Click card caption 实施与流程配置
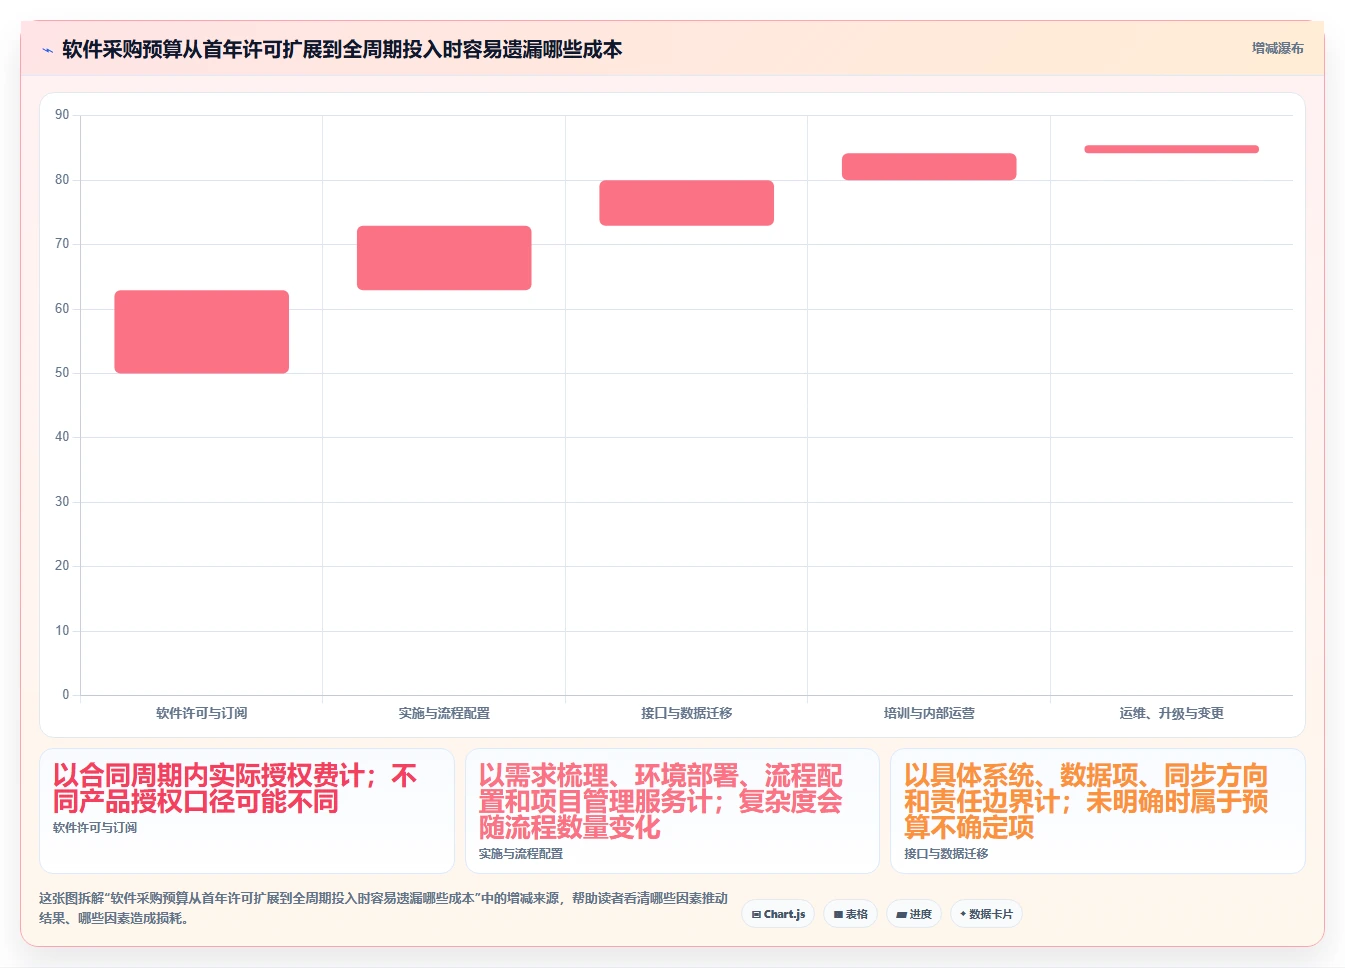 pyautogui.click(x=521, y=854)
